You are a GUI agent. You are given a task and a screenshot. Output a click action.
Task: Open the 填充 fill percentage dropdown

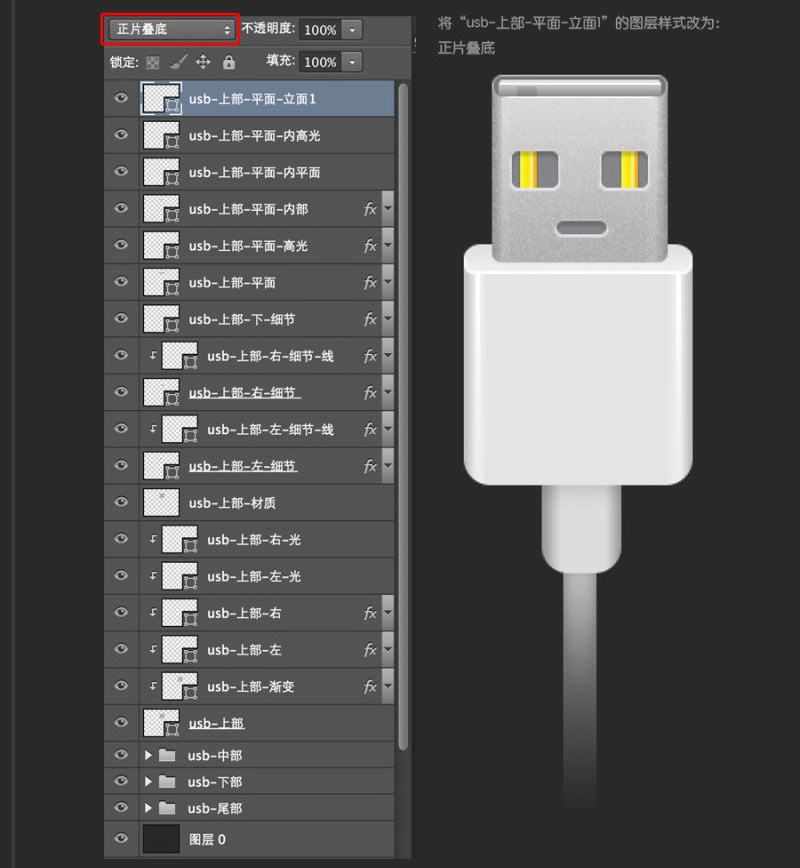(352, 62)
